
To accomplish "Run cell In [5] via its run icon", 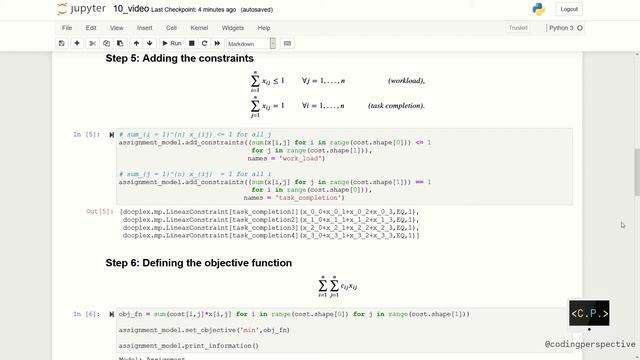I will [111, 135].
